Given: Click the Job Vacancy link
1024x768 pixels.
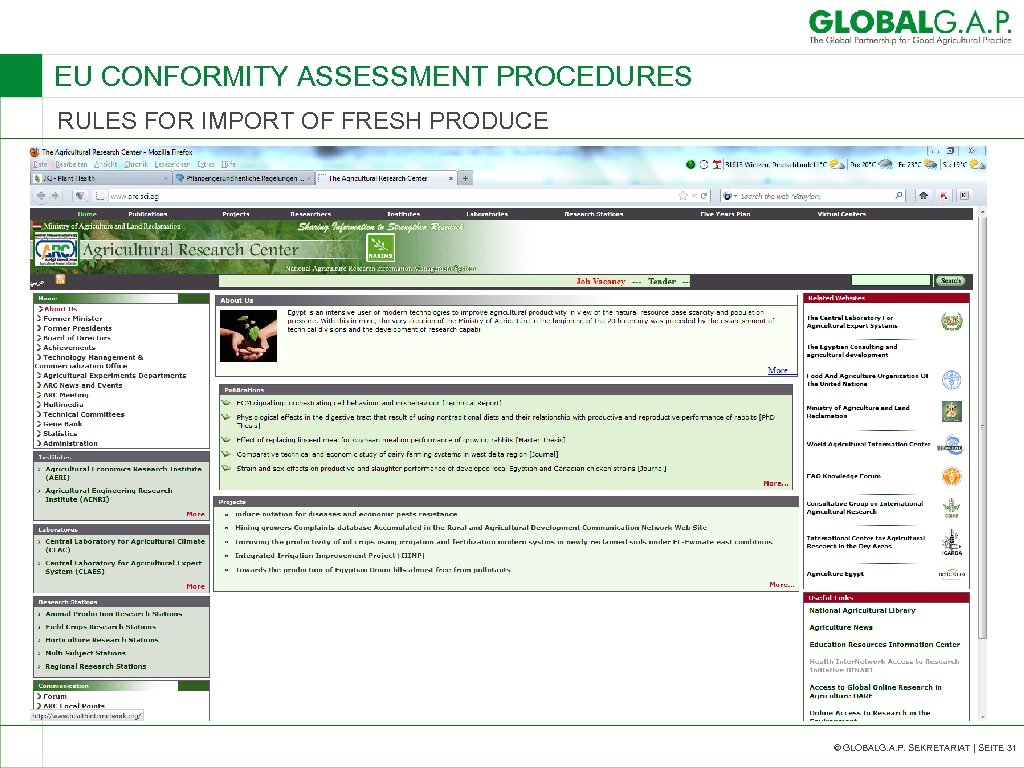Looking at the screenshot, I should click(x=601, y=281).
